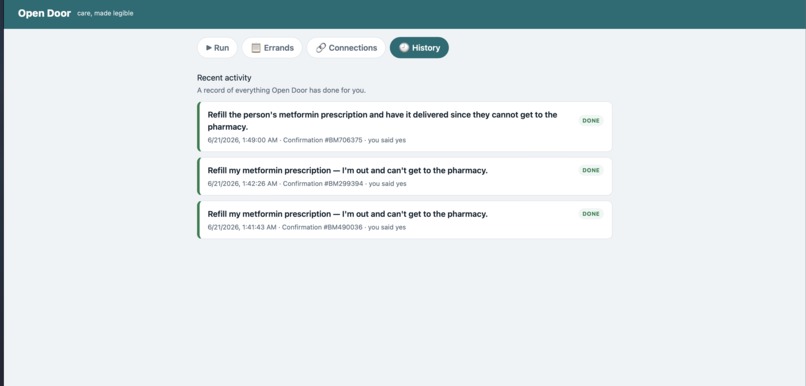Open the 'Refill the person's metformin' entry

405,126
